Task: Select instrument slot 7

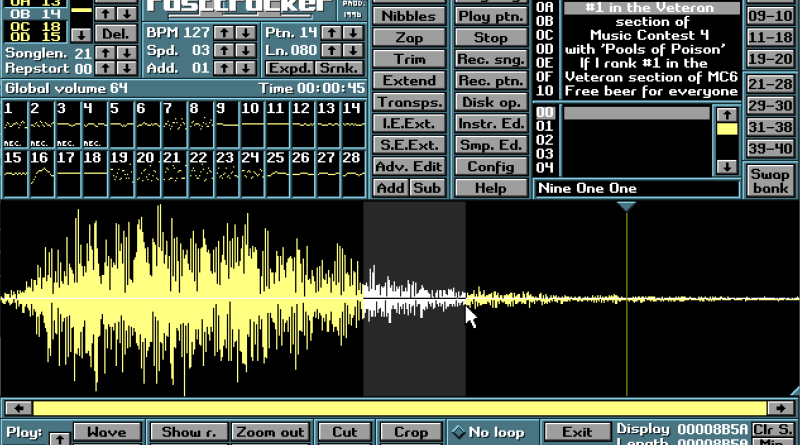Action: pyautogui.click(x=174, y=125)
